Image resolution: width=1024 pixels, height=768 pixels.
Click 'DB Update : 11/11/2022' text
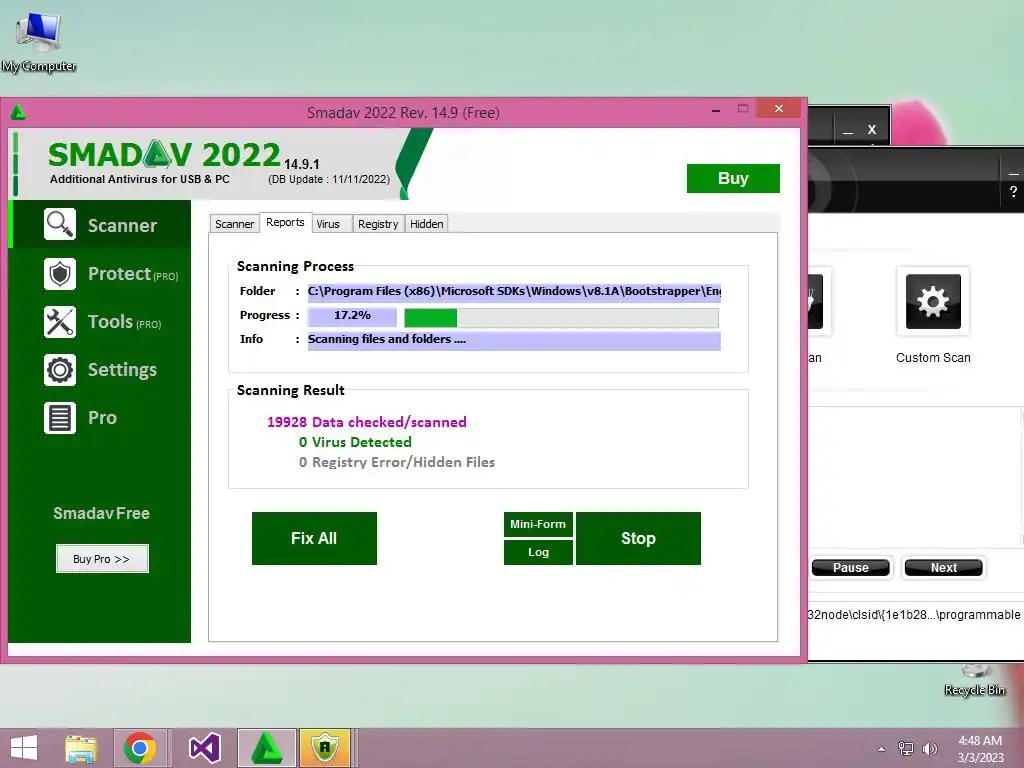[x=329, y=180]
